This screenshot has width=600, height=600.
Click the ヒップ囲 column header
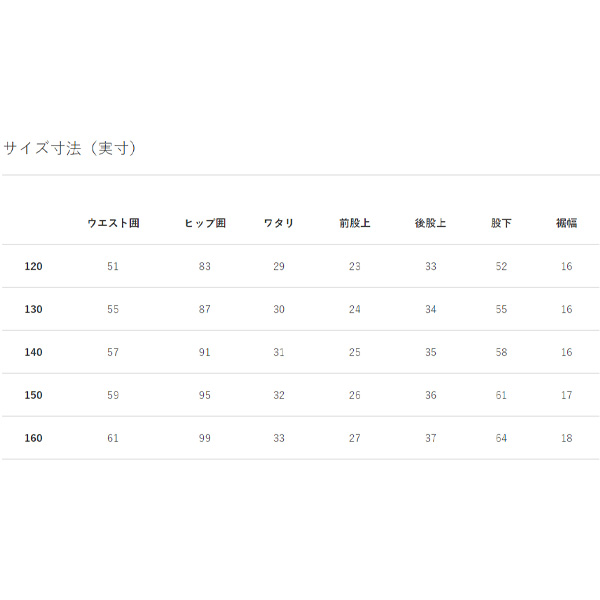(x=205, y=223)
